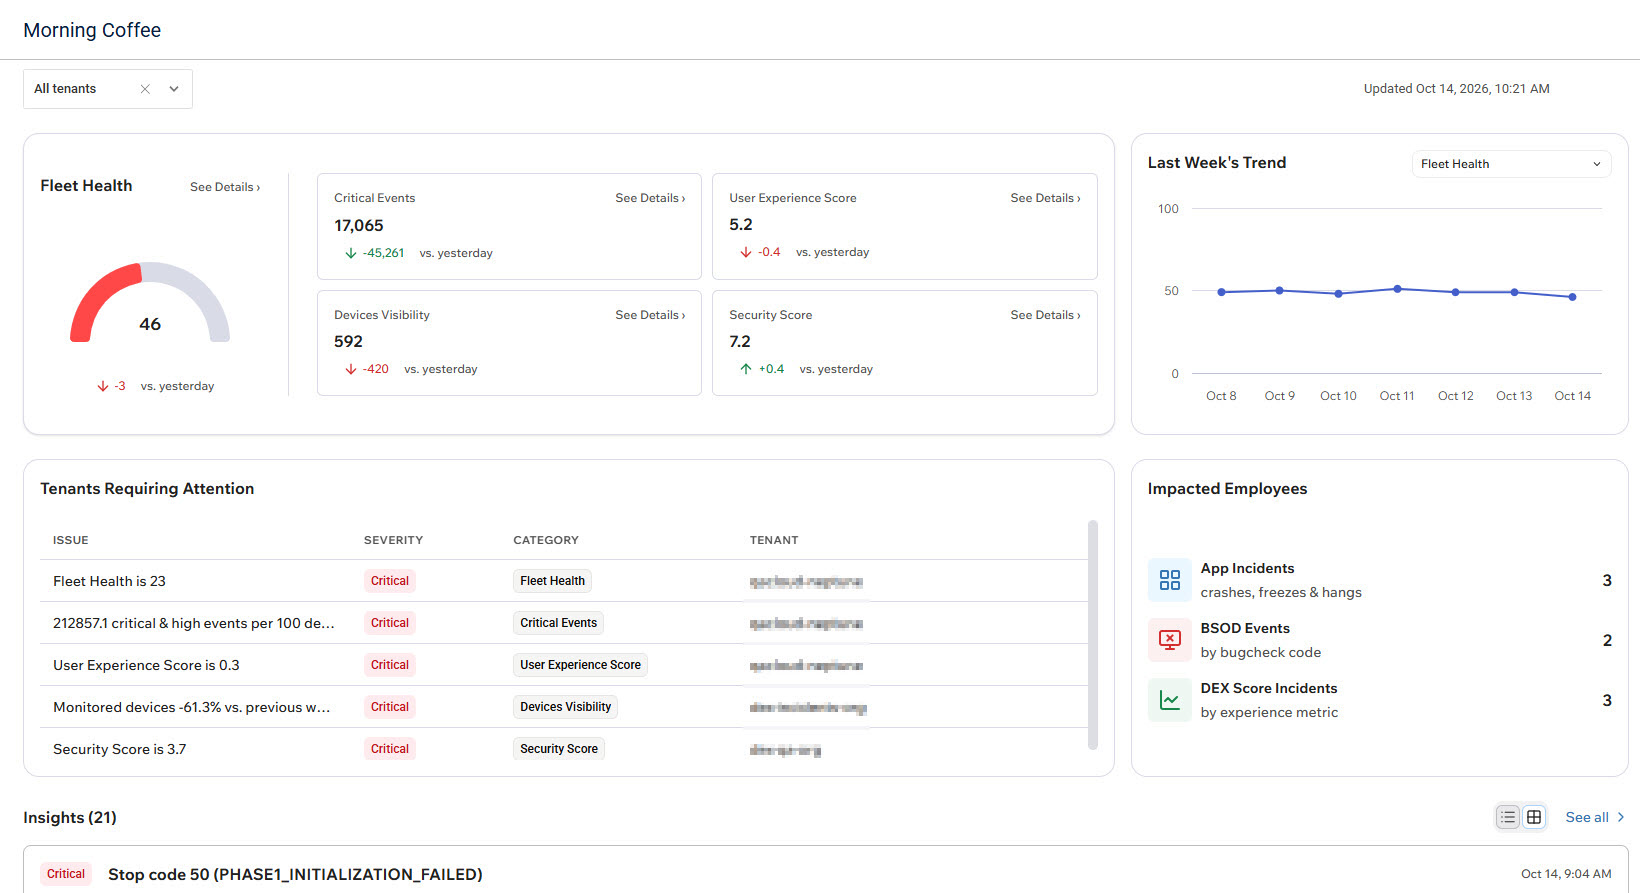
Task: Click the Critical Events value 17,065
Action: [x=359, y=226]
